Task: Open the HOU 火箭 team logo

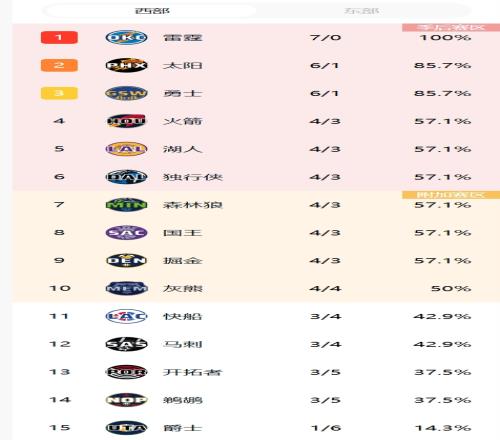Action: pos(126,121)
